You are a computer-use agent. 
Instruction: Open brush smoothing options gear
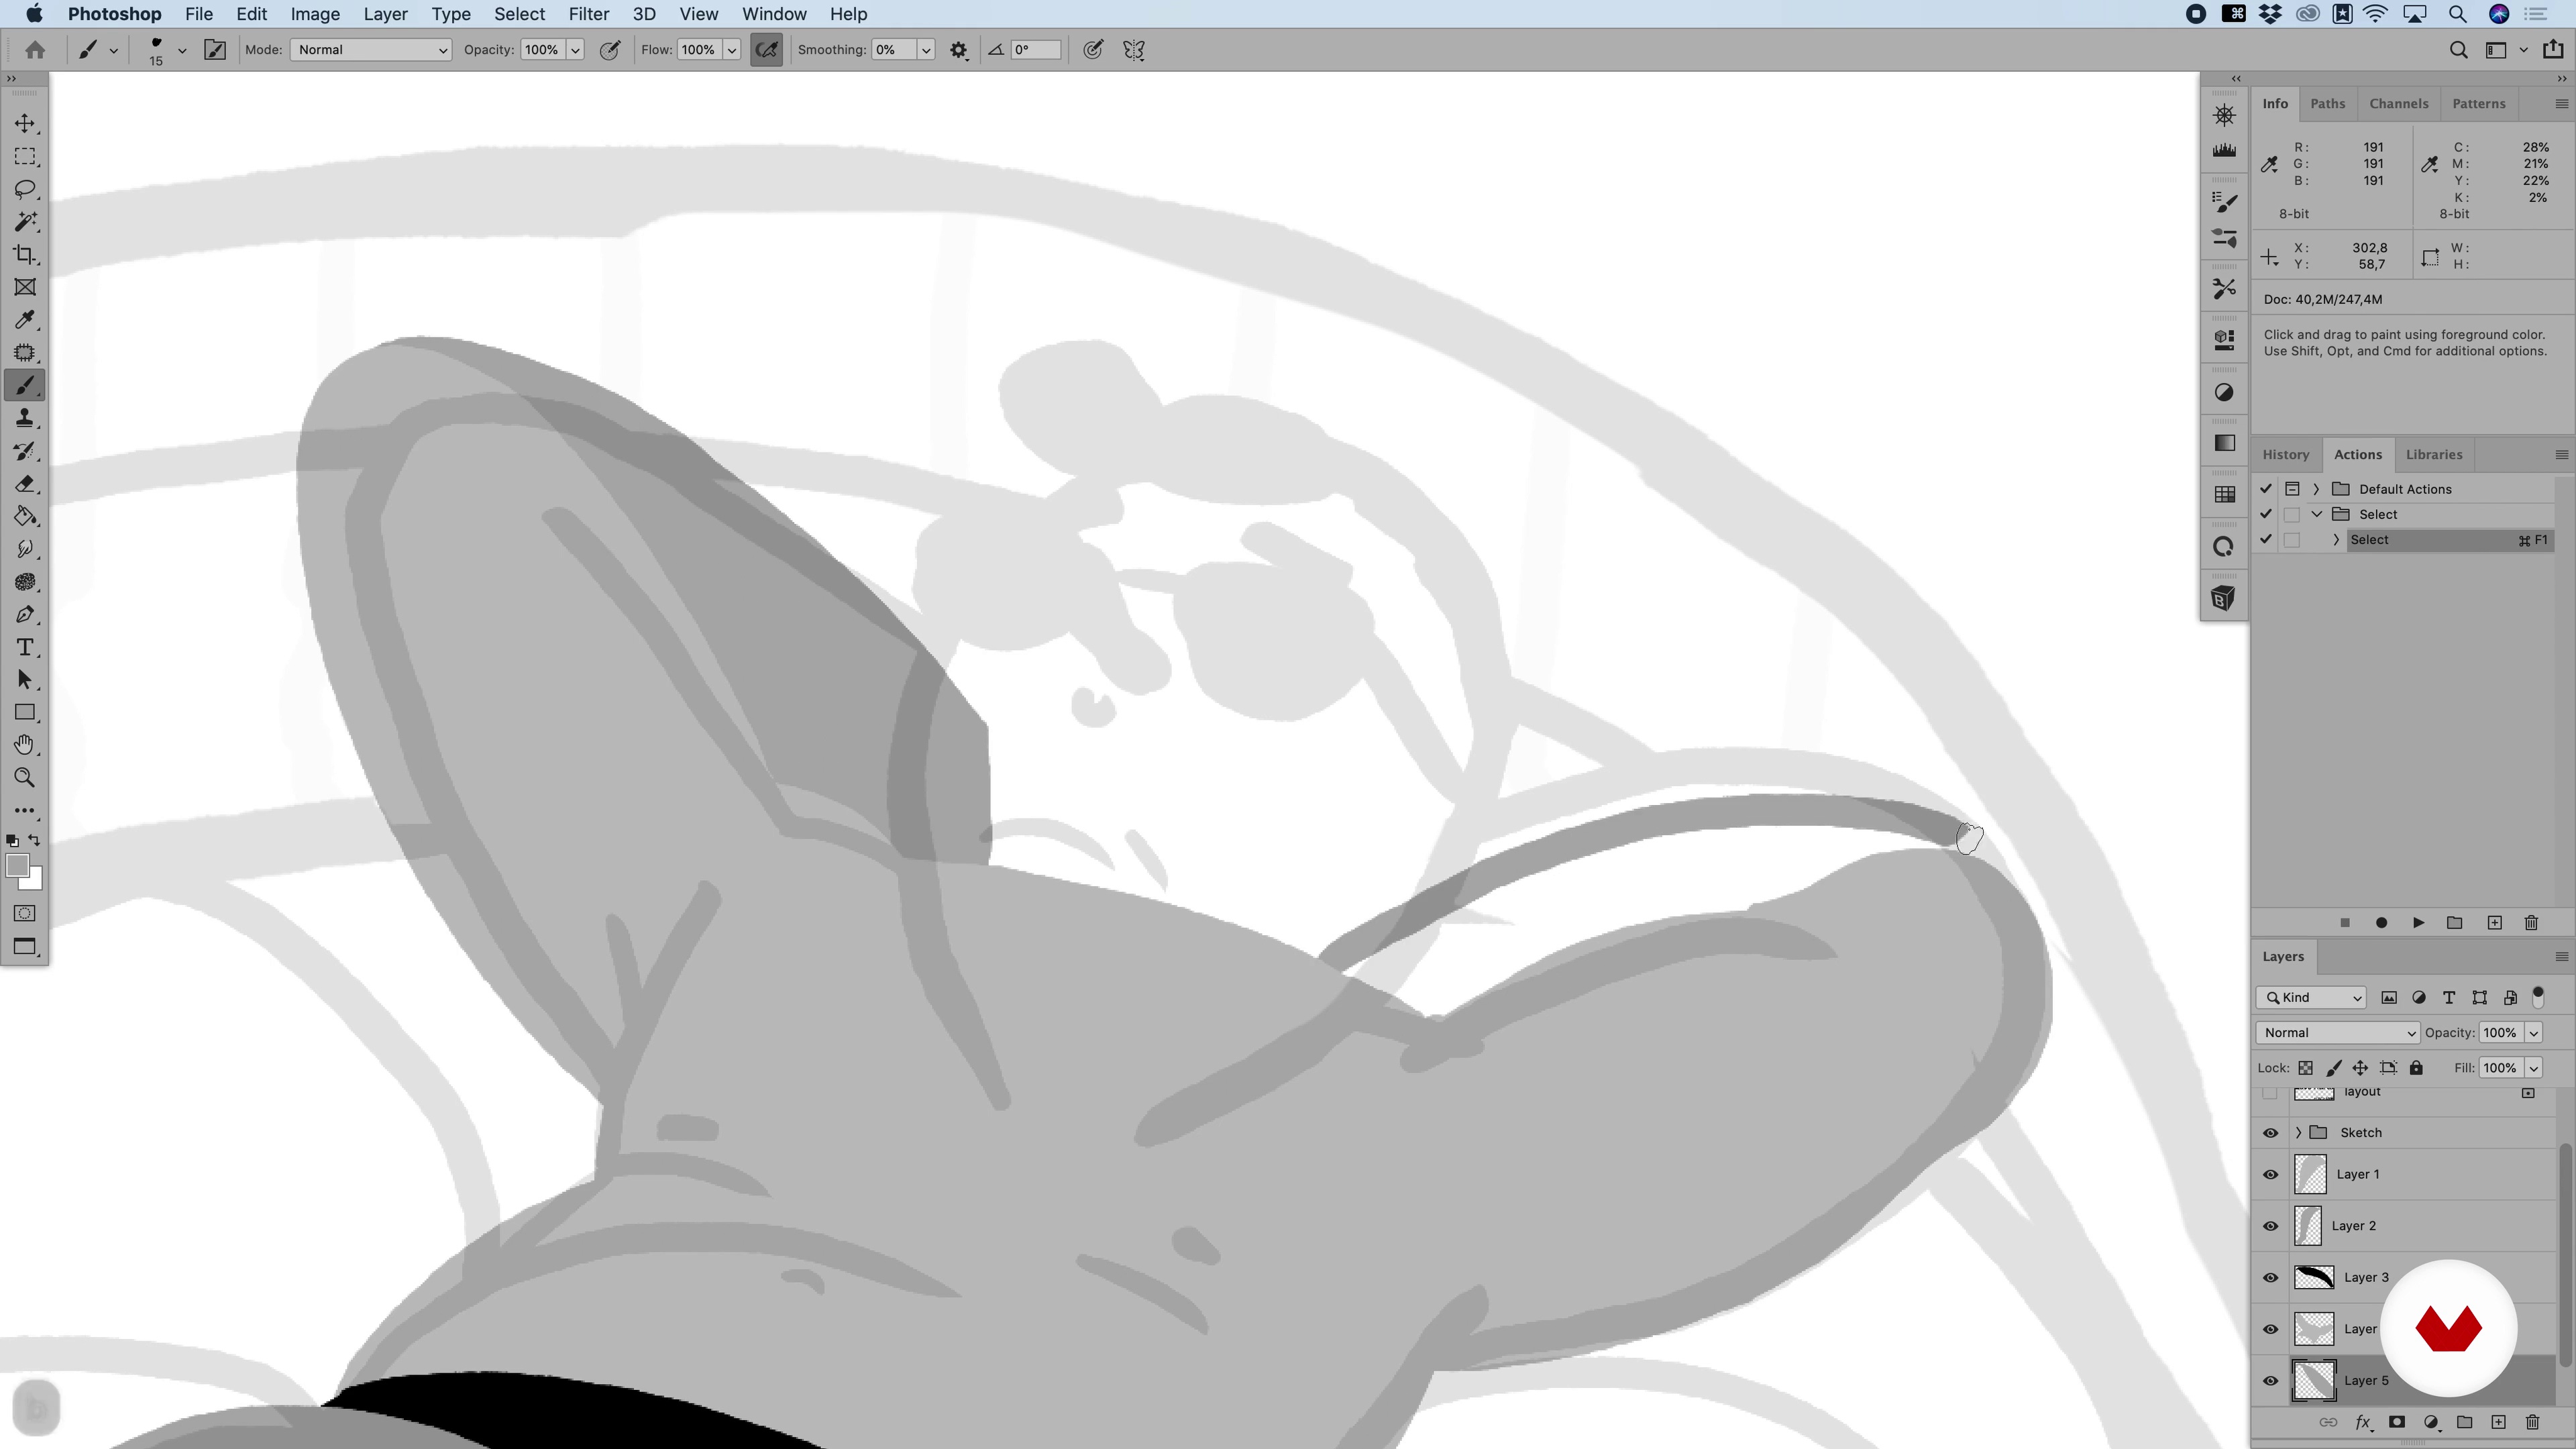pos(958,50)
